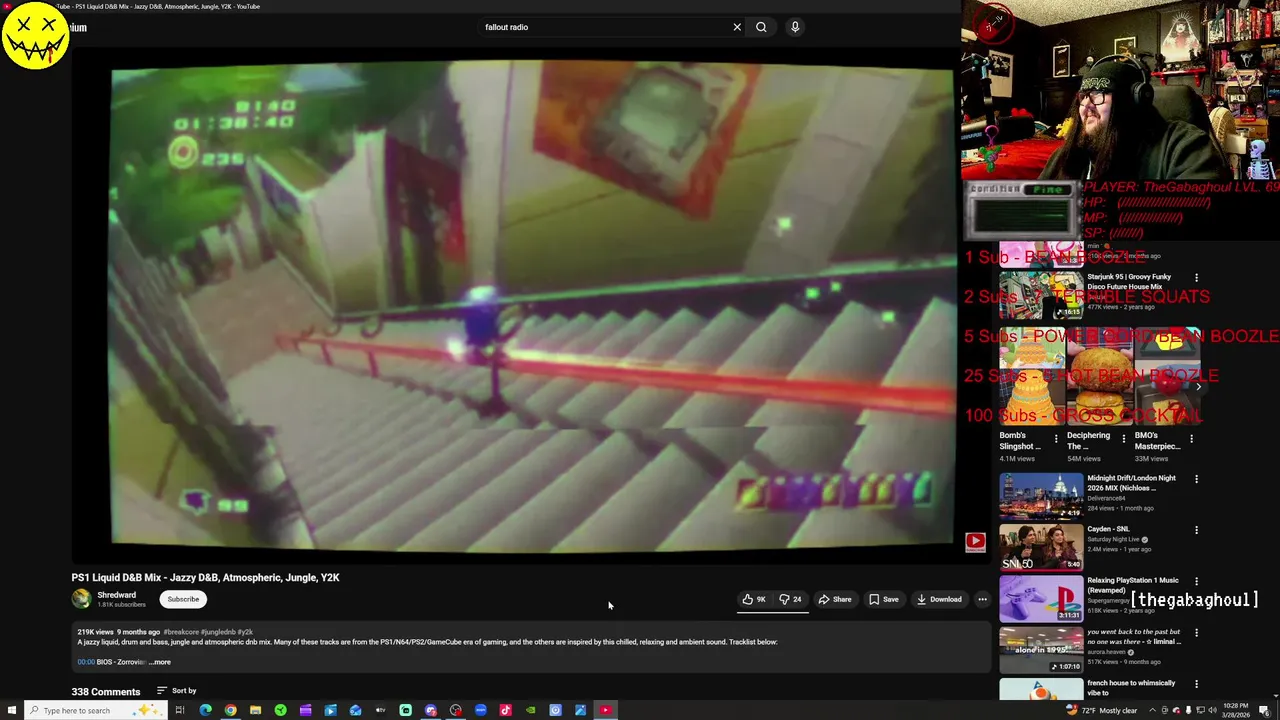This screenshot has width=1280, height=720.
Task: Open NVIDIA app in the taskbar
Action: [x=530, y=710]
